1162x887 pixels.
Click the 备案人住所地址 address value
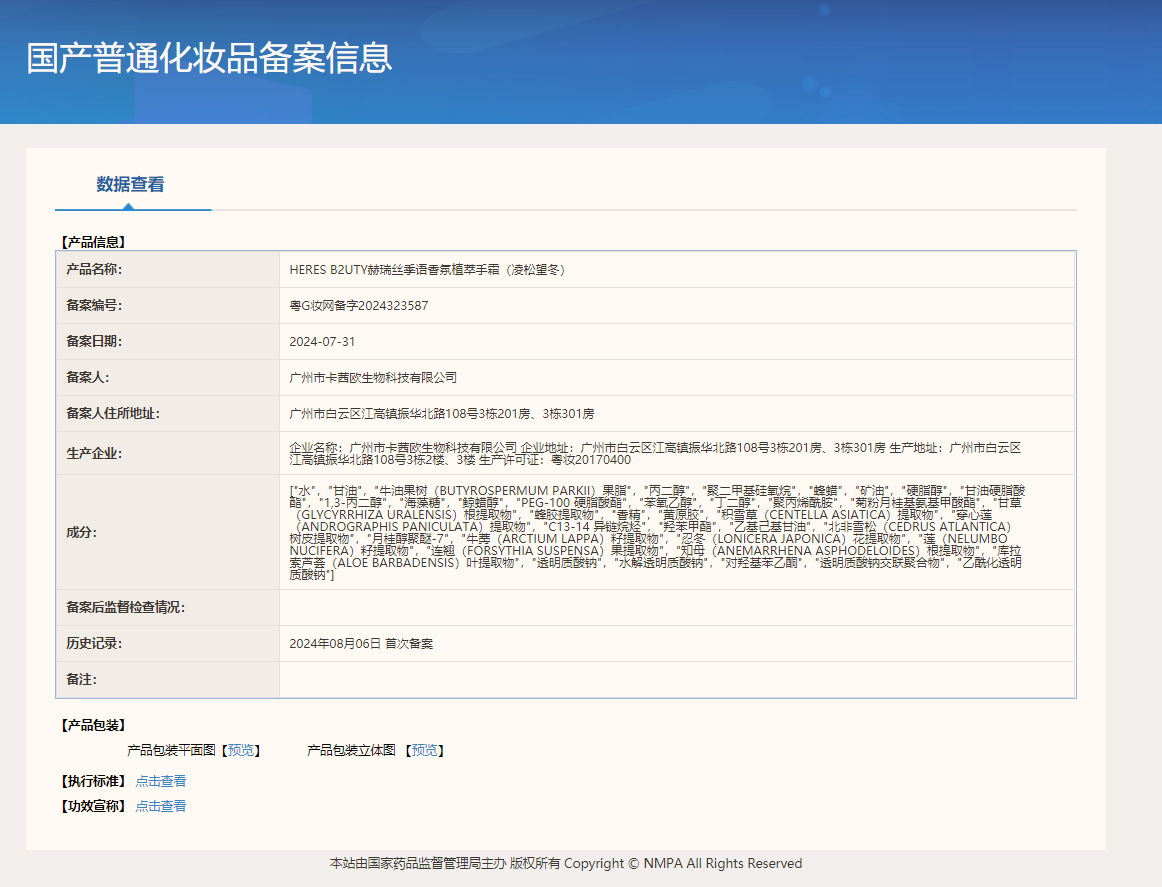click(441, 414)
